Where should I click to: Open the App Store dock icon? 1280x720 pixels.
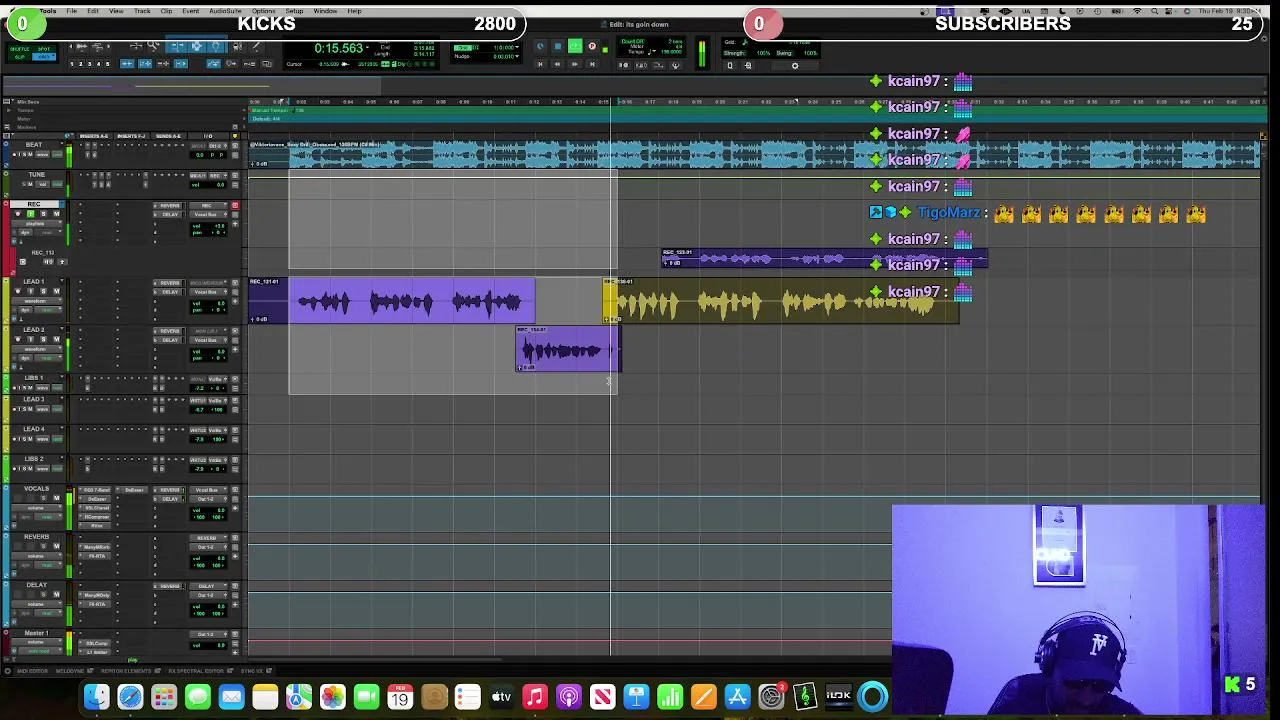(738, 697)
